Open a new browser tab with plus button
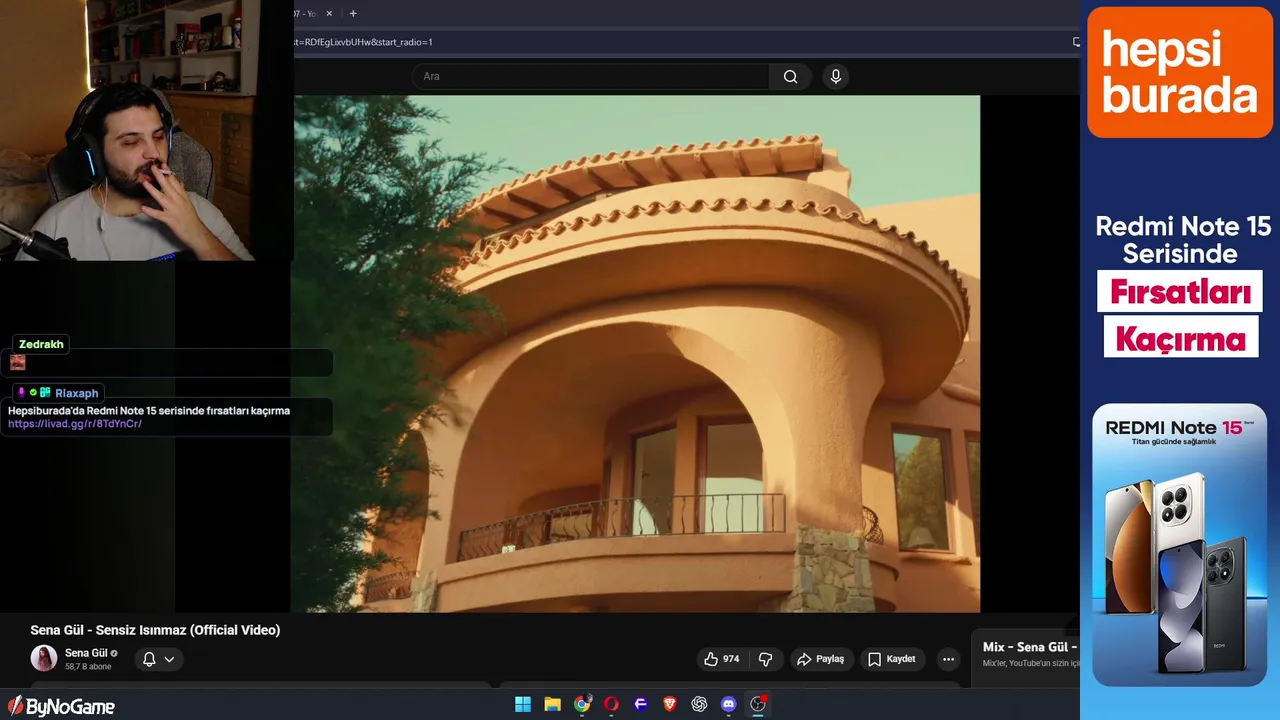The height and width of the screenshot is (720, 1280). pos(353,13)
